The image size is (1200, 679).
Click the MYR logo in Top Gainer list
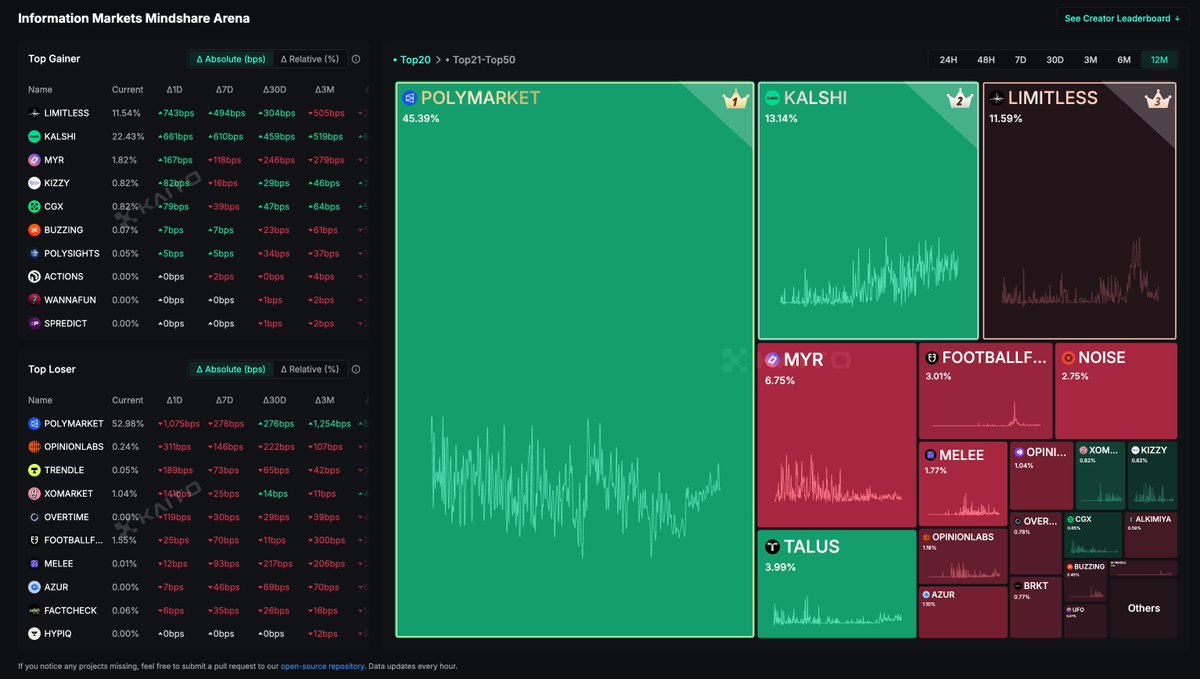(x=34, y=160)
